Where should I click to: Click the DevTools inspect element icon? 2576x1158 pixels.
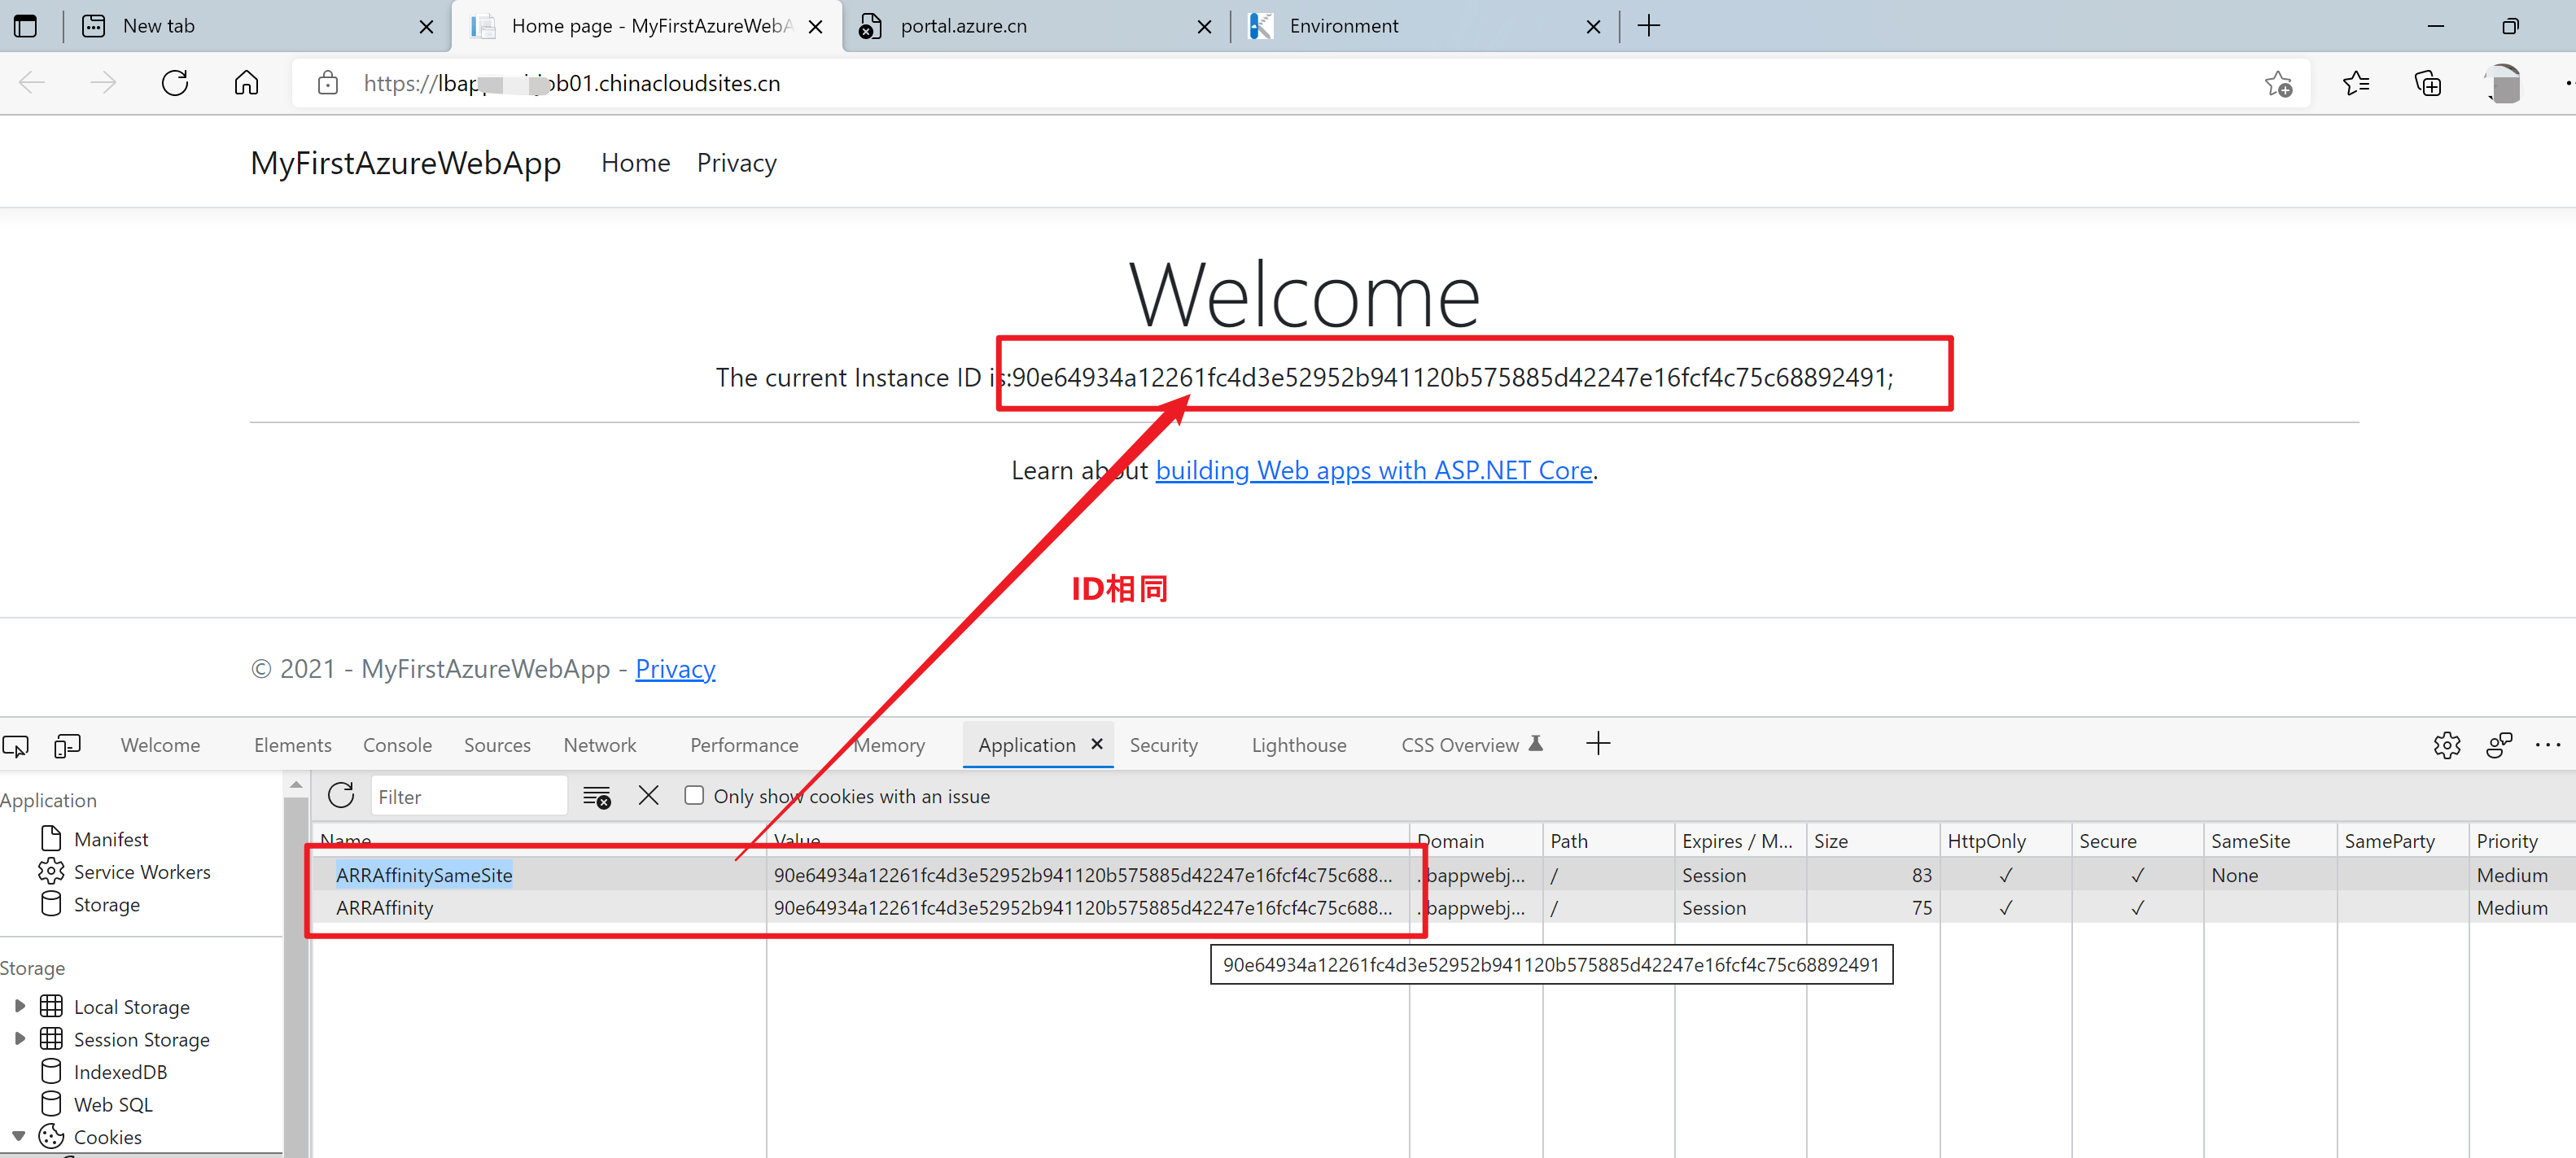pos(16,745)
